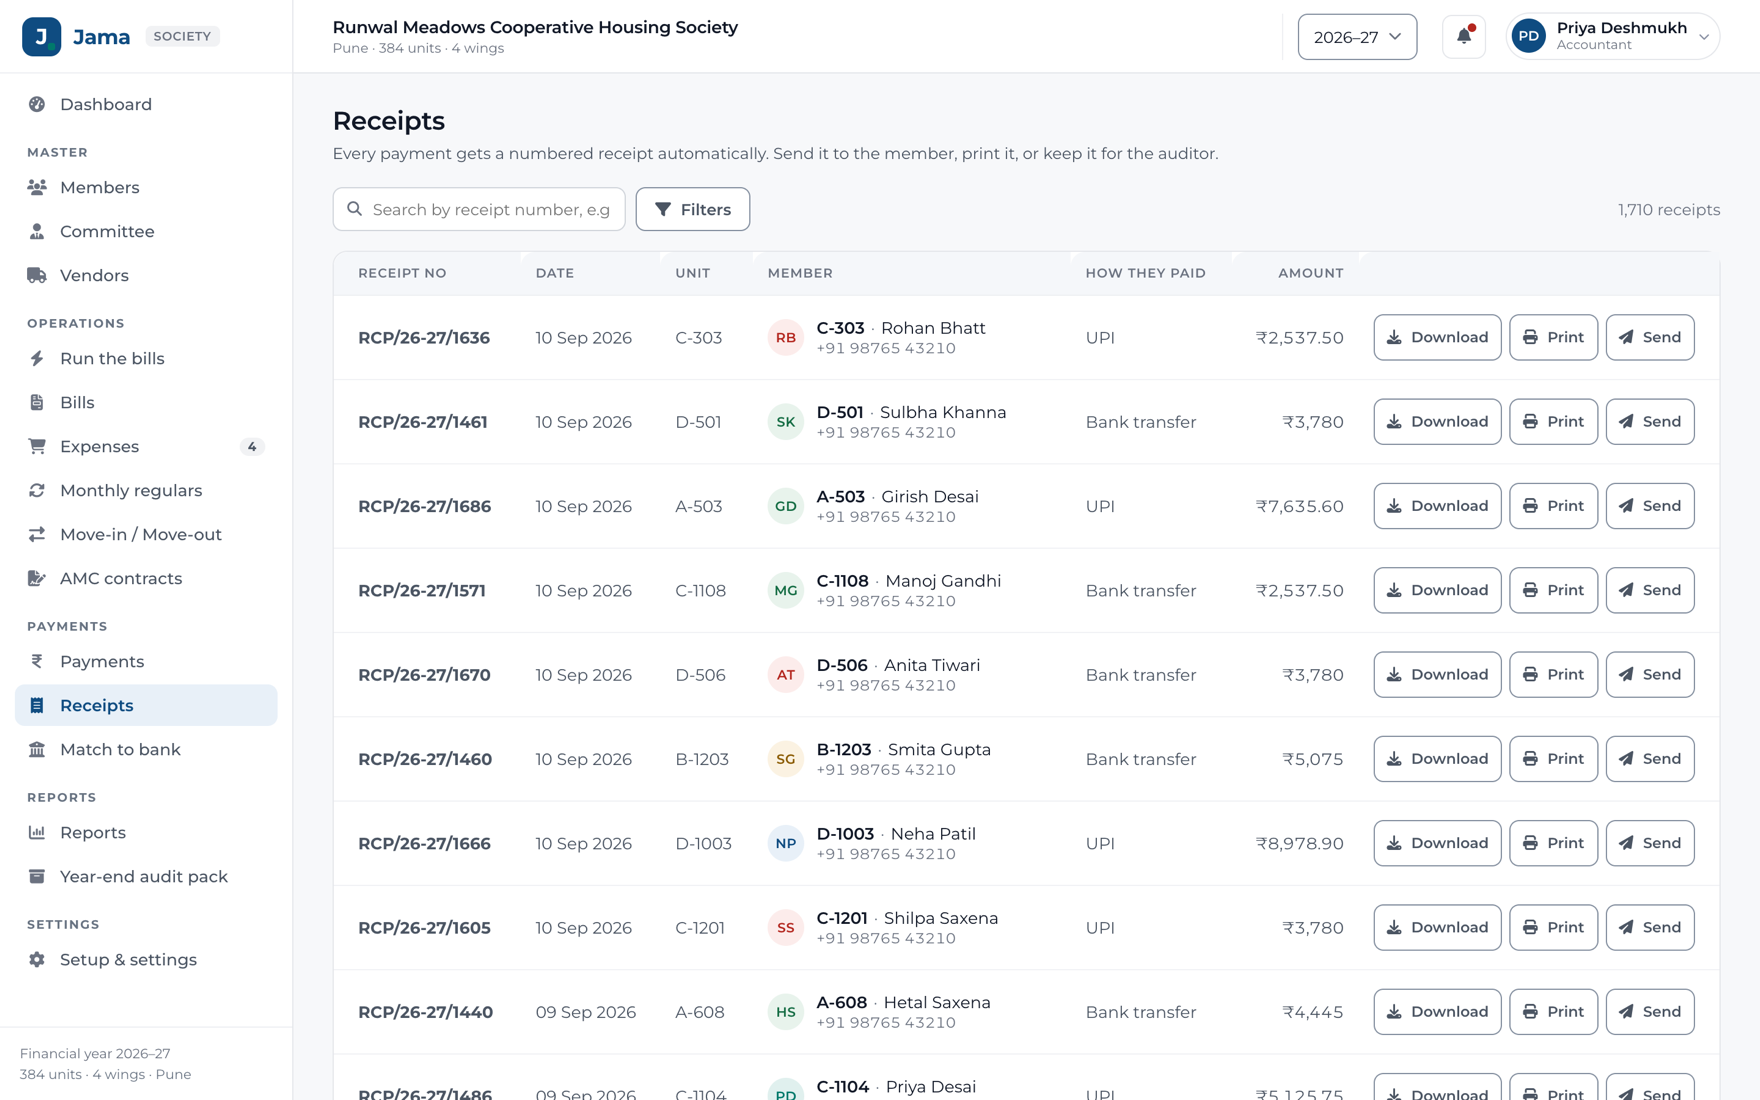
Task: Download receipt for Manoj Gandhi
Action: [x=1437, y=590]
